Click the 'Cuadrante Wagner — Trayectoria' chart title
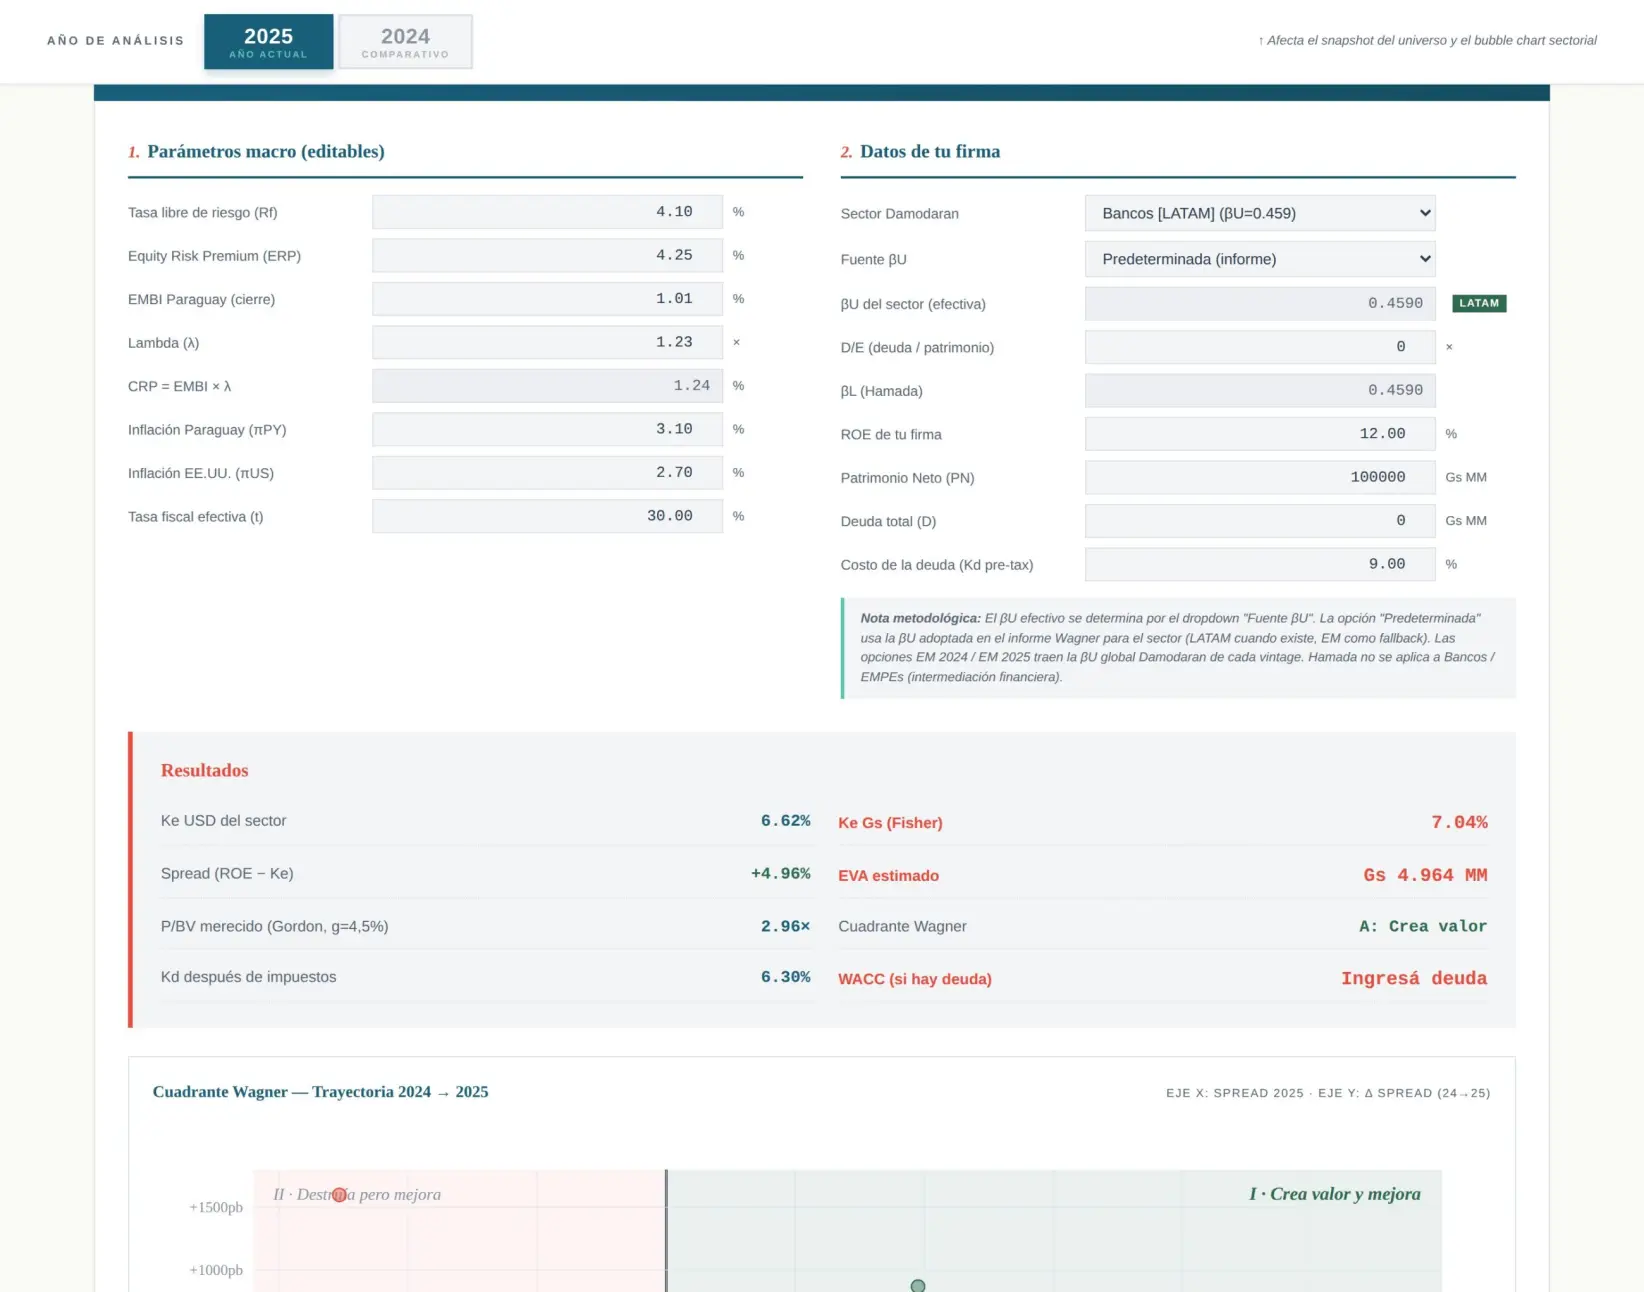1644x1292 pixels. [x=320, y=1092]
